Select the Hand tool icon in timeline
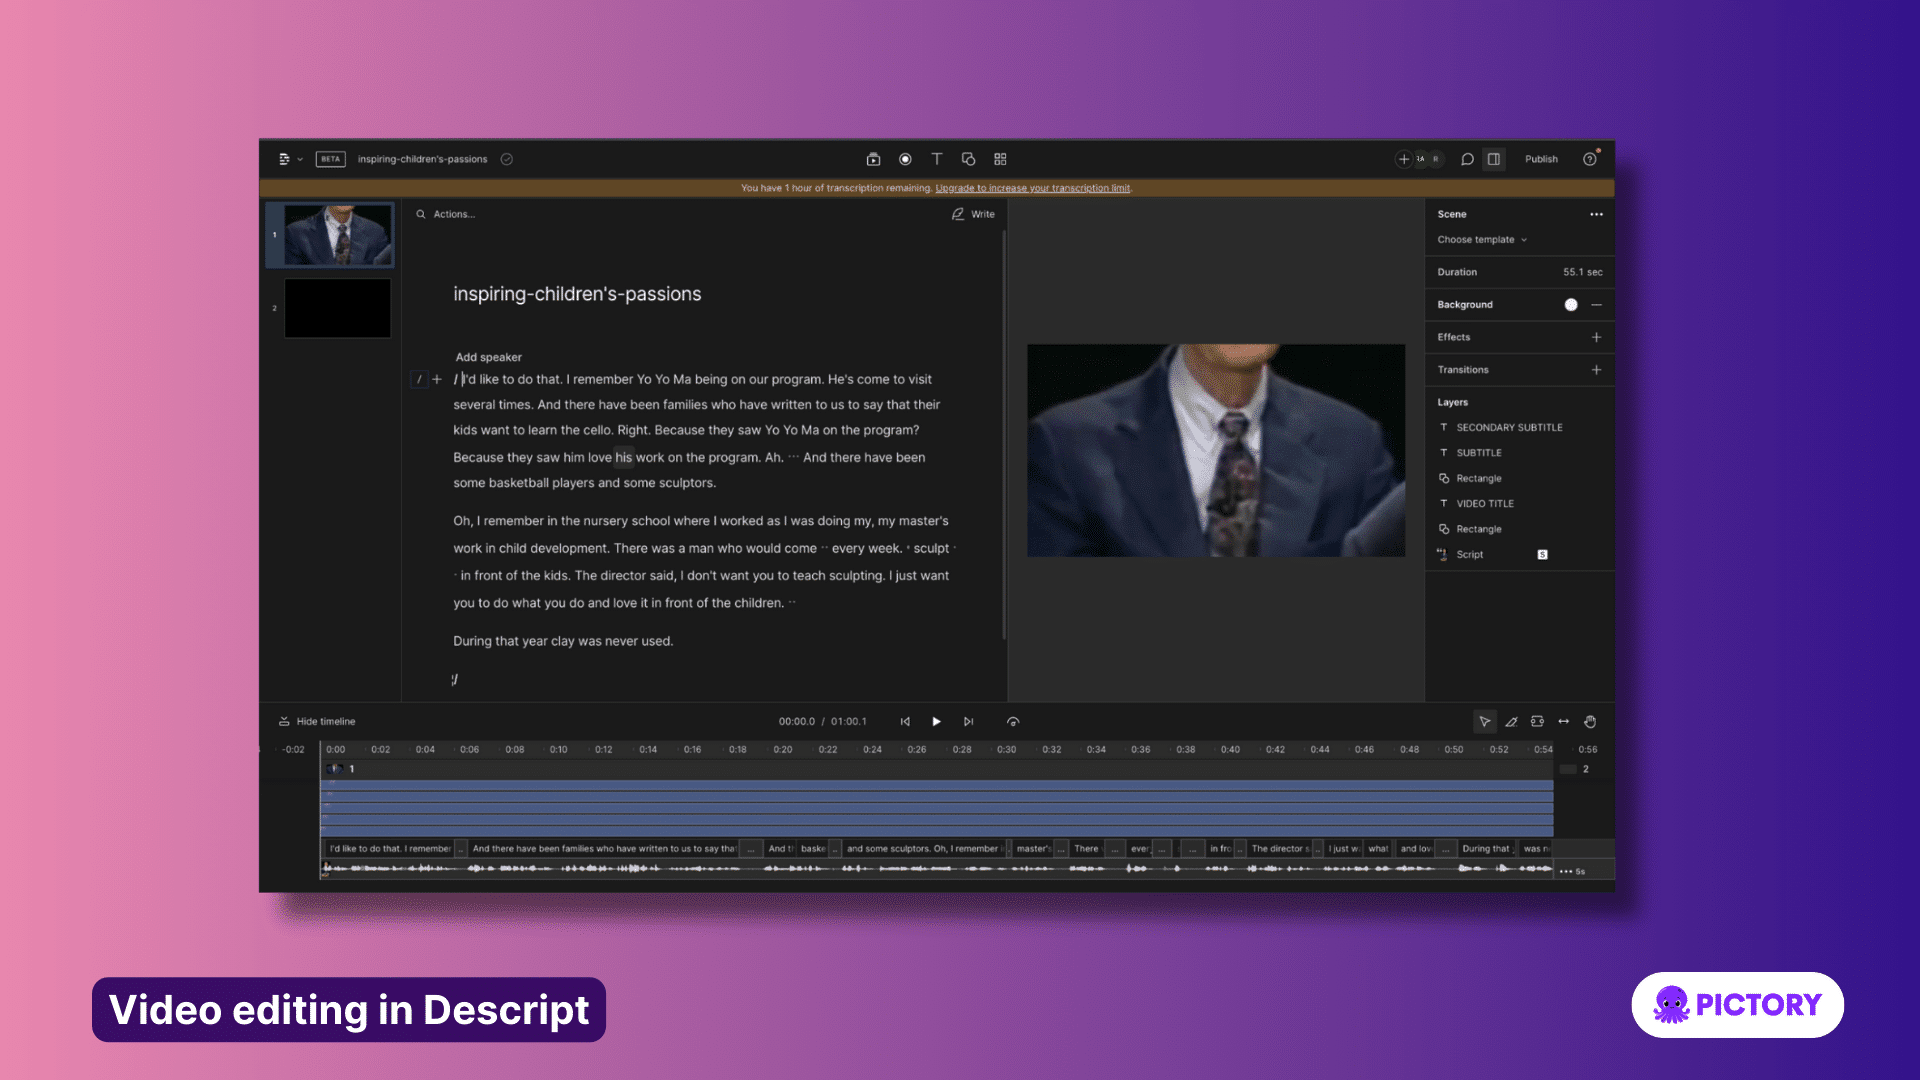 pyautogui.click(x=1590, y=721)
